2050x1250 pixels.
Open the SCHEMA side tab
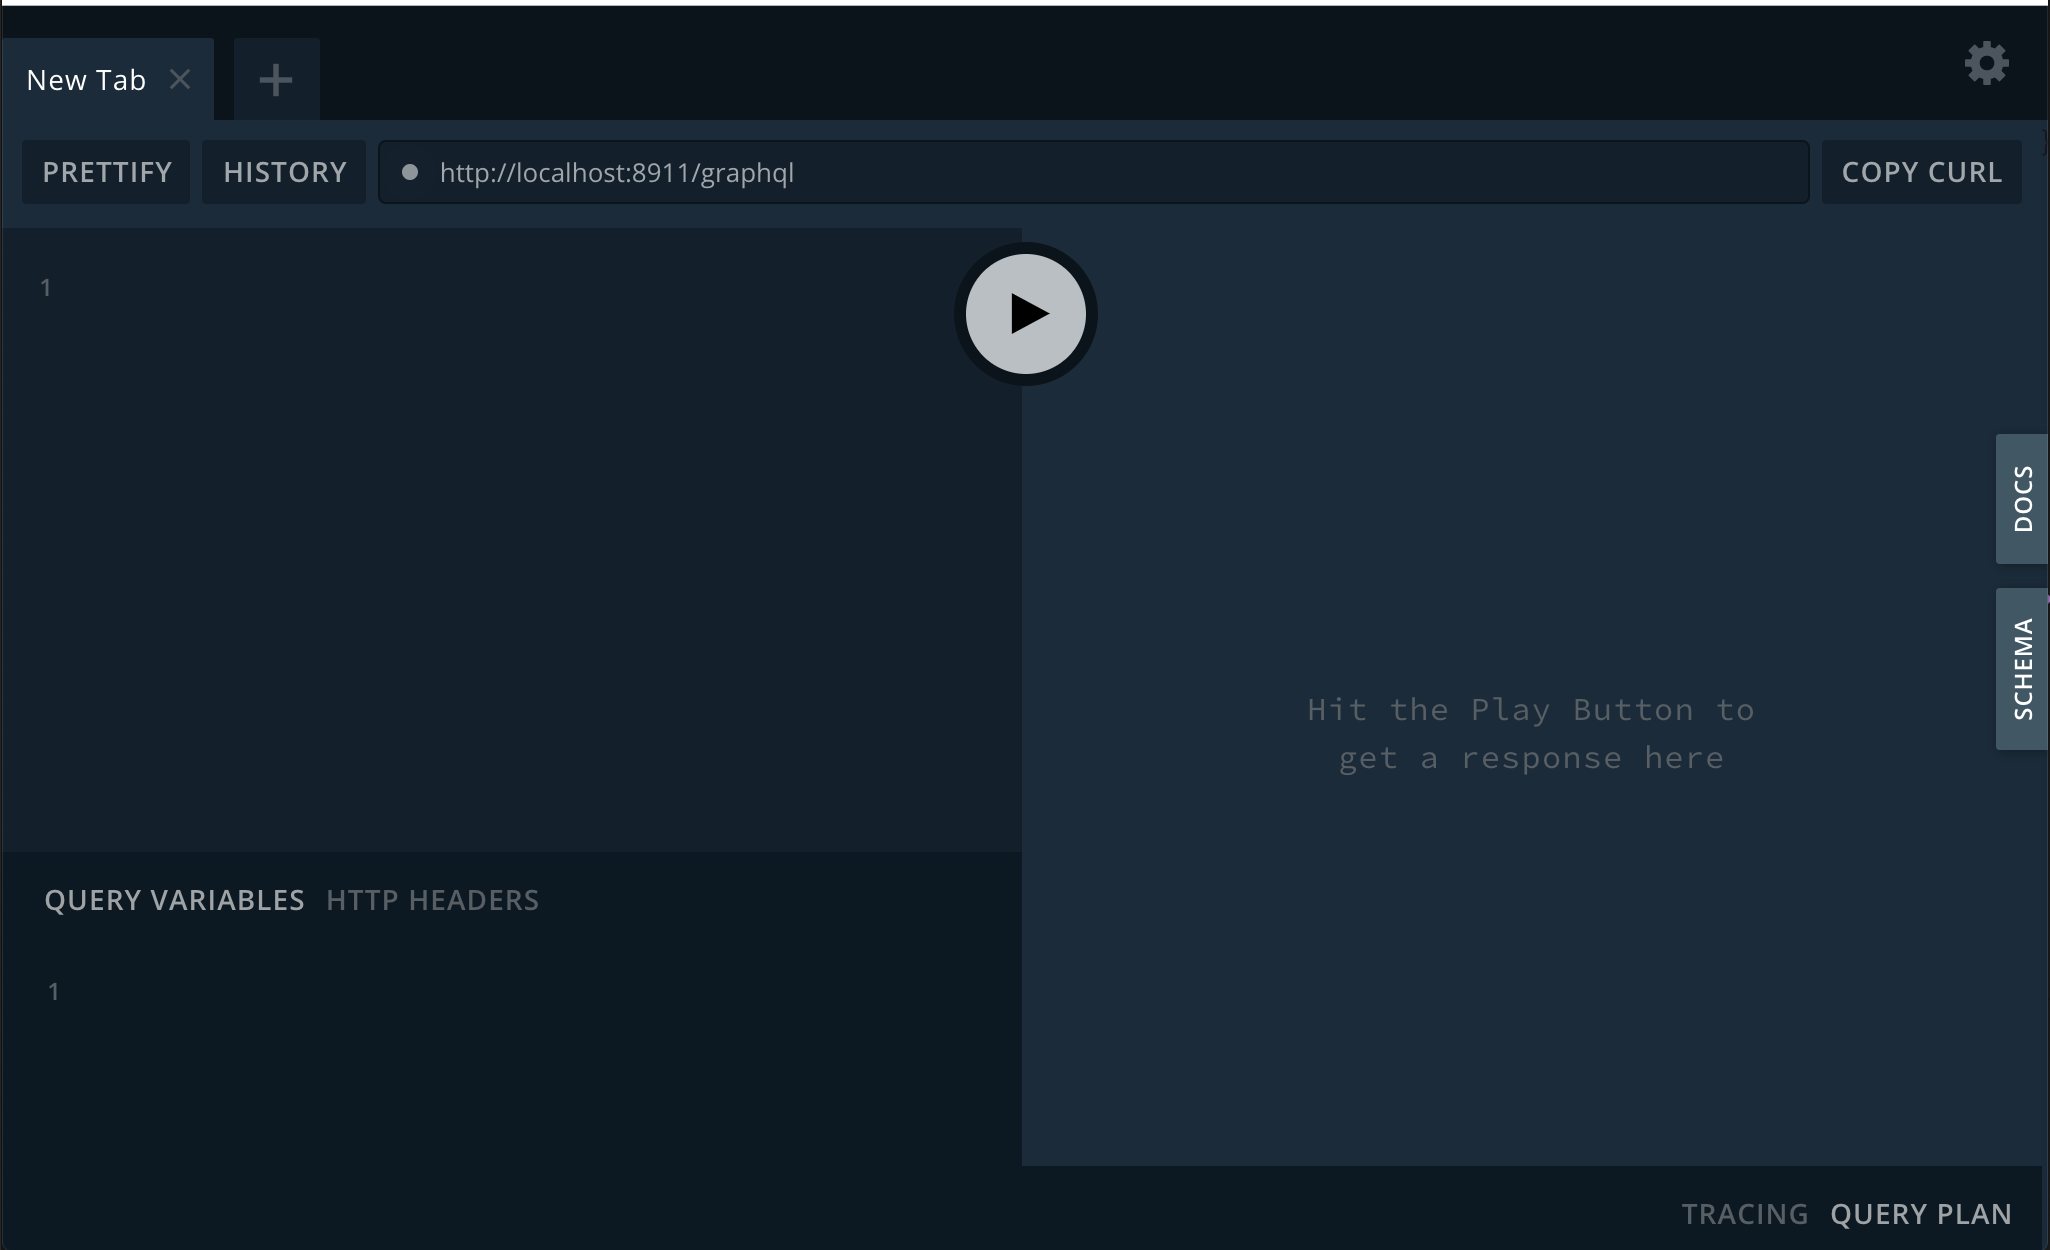pos(2022,669)
